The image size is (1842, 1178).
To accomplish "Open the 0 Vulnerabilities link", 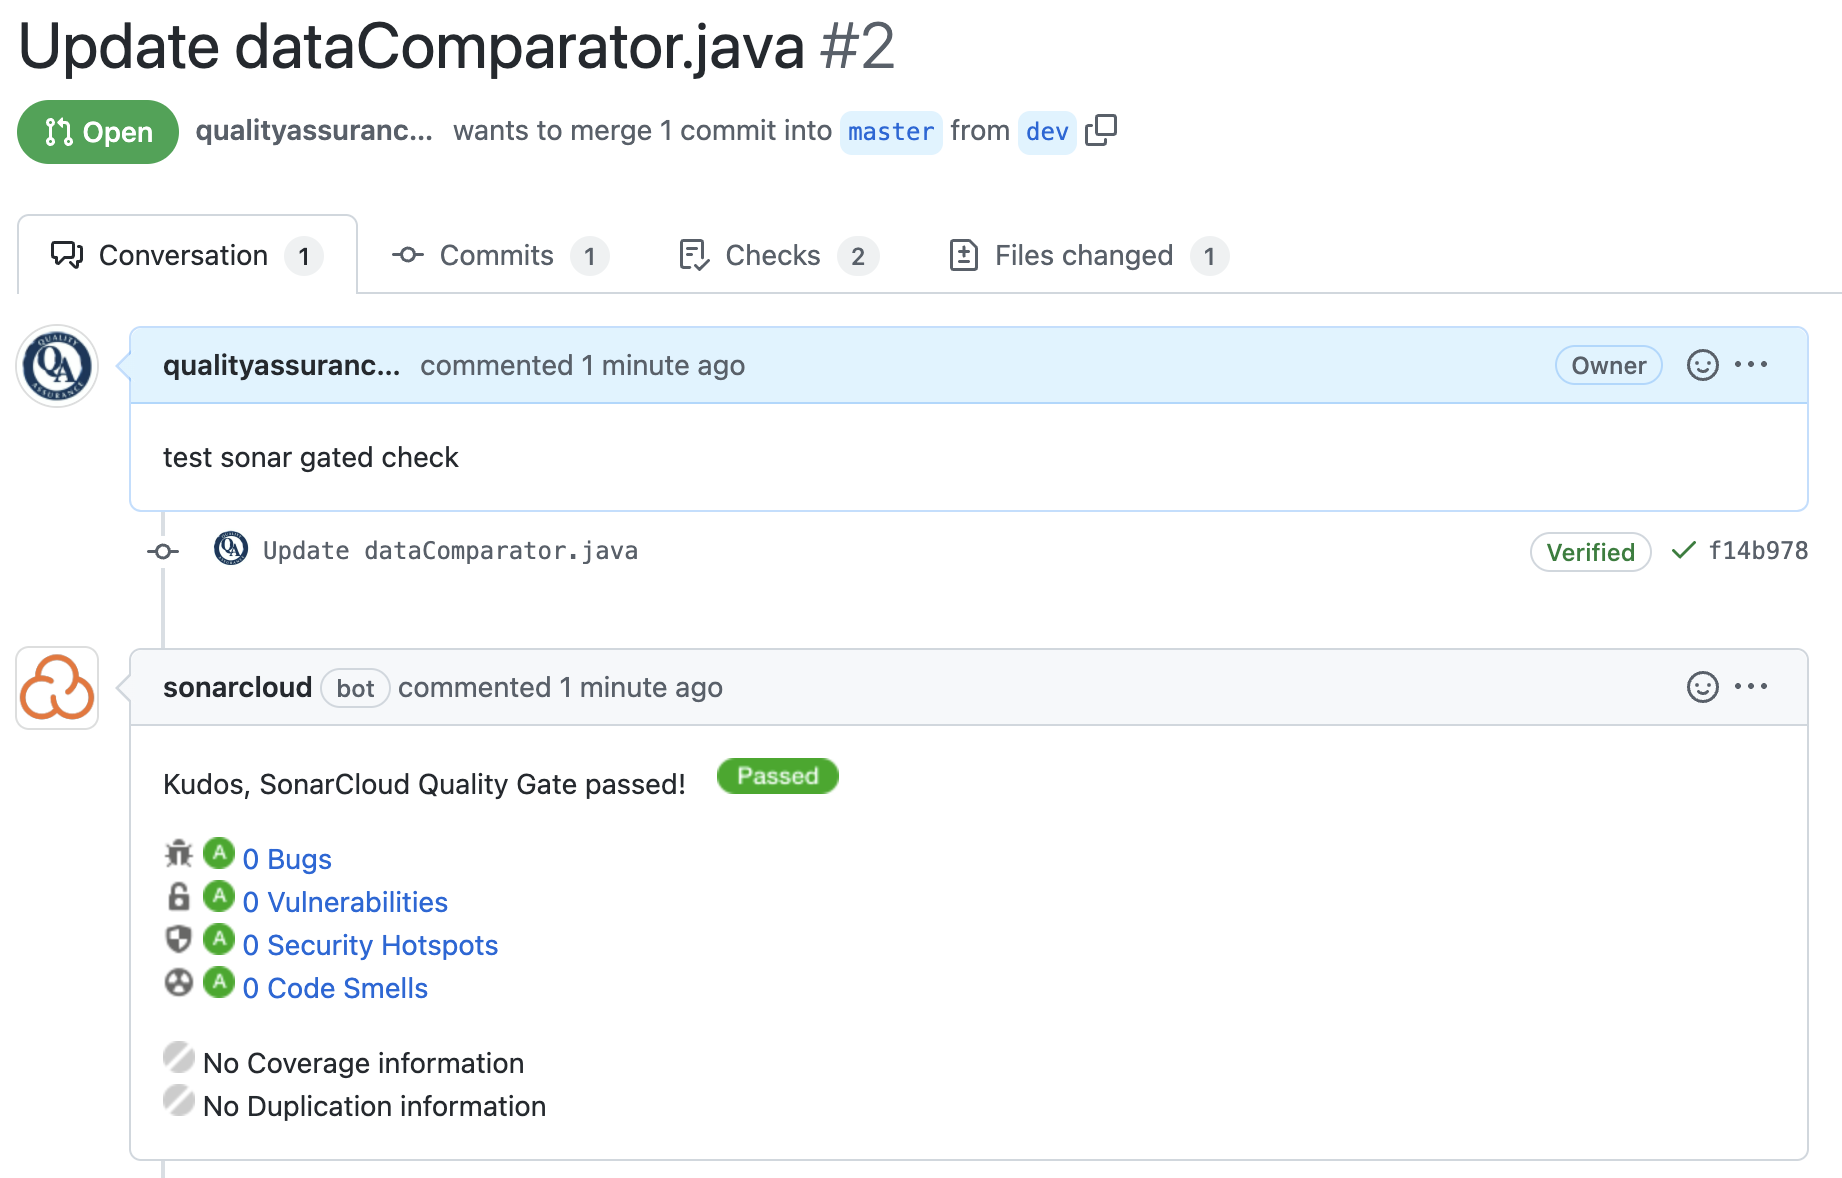I will pos(345,902).
